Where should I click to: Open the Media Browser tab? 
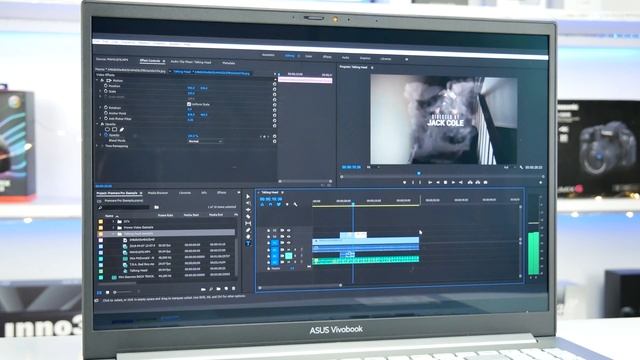point(158,193)
